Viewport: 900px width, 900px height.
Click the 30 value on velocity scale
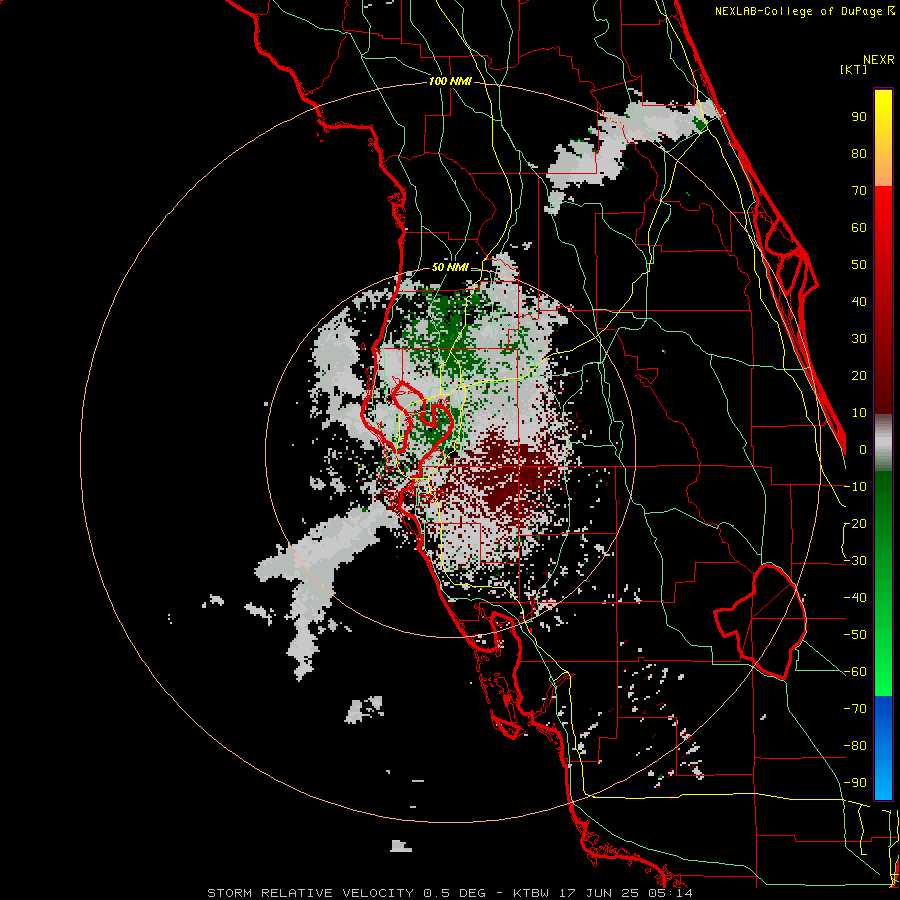tap(859, 339)
